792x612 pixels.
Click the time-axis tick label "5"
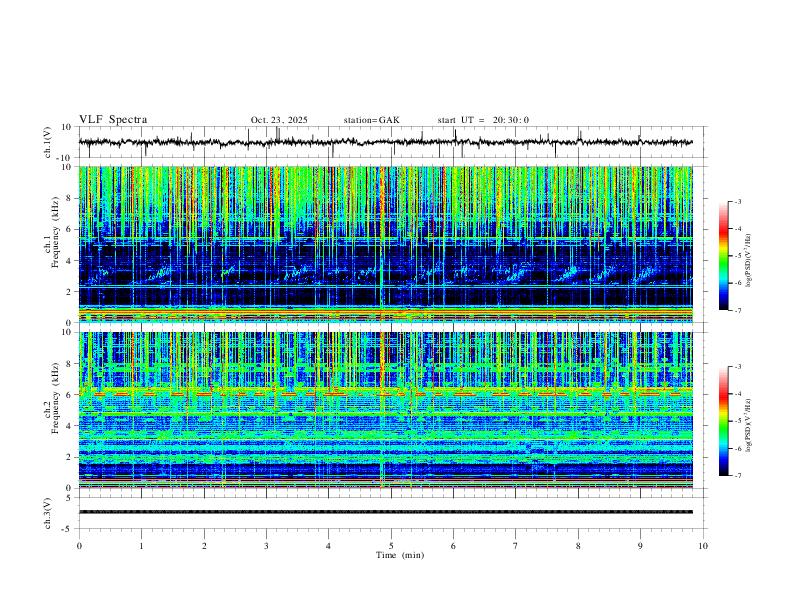pyautogui.click(x=391, y=546)
